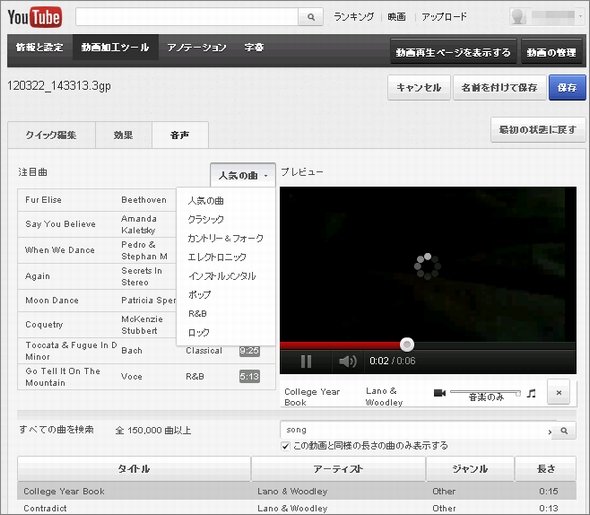This screenshot has width=590, height=515.
Task: Click the YouTube search input field
Action: (187, 17)
